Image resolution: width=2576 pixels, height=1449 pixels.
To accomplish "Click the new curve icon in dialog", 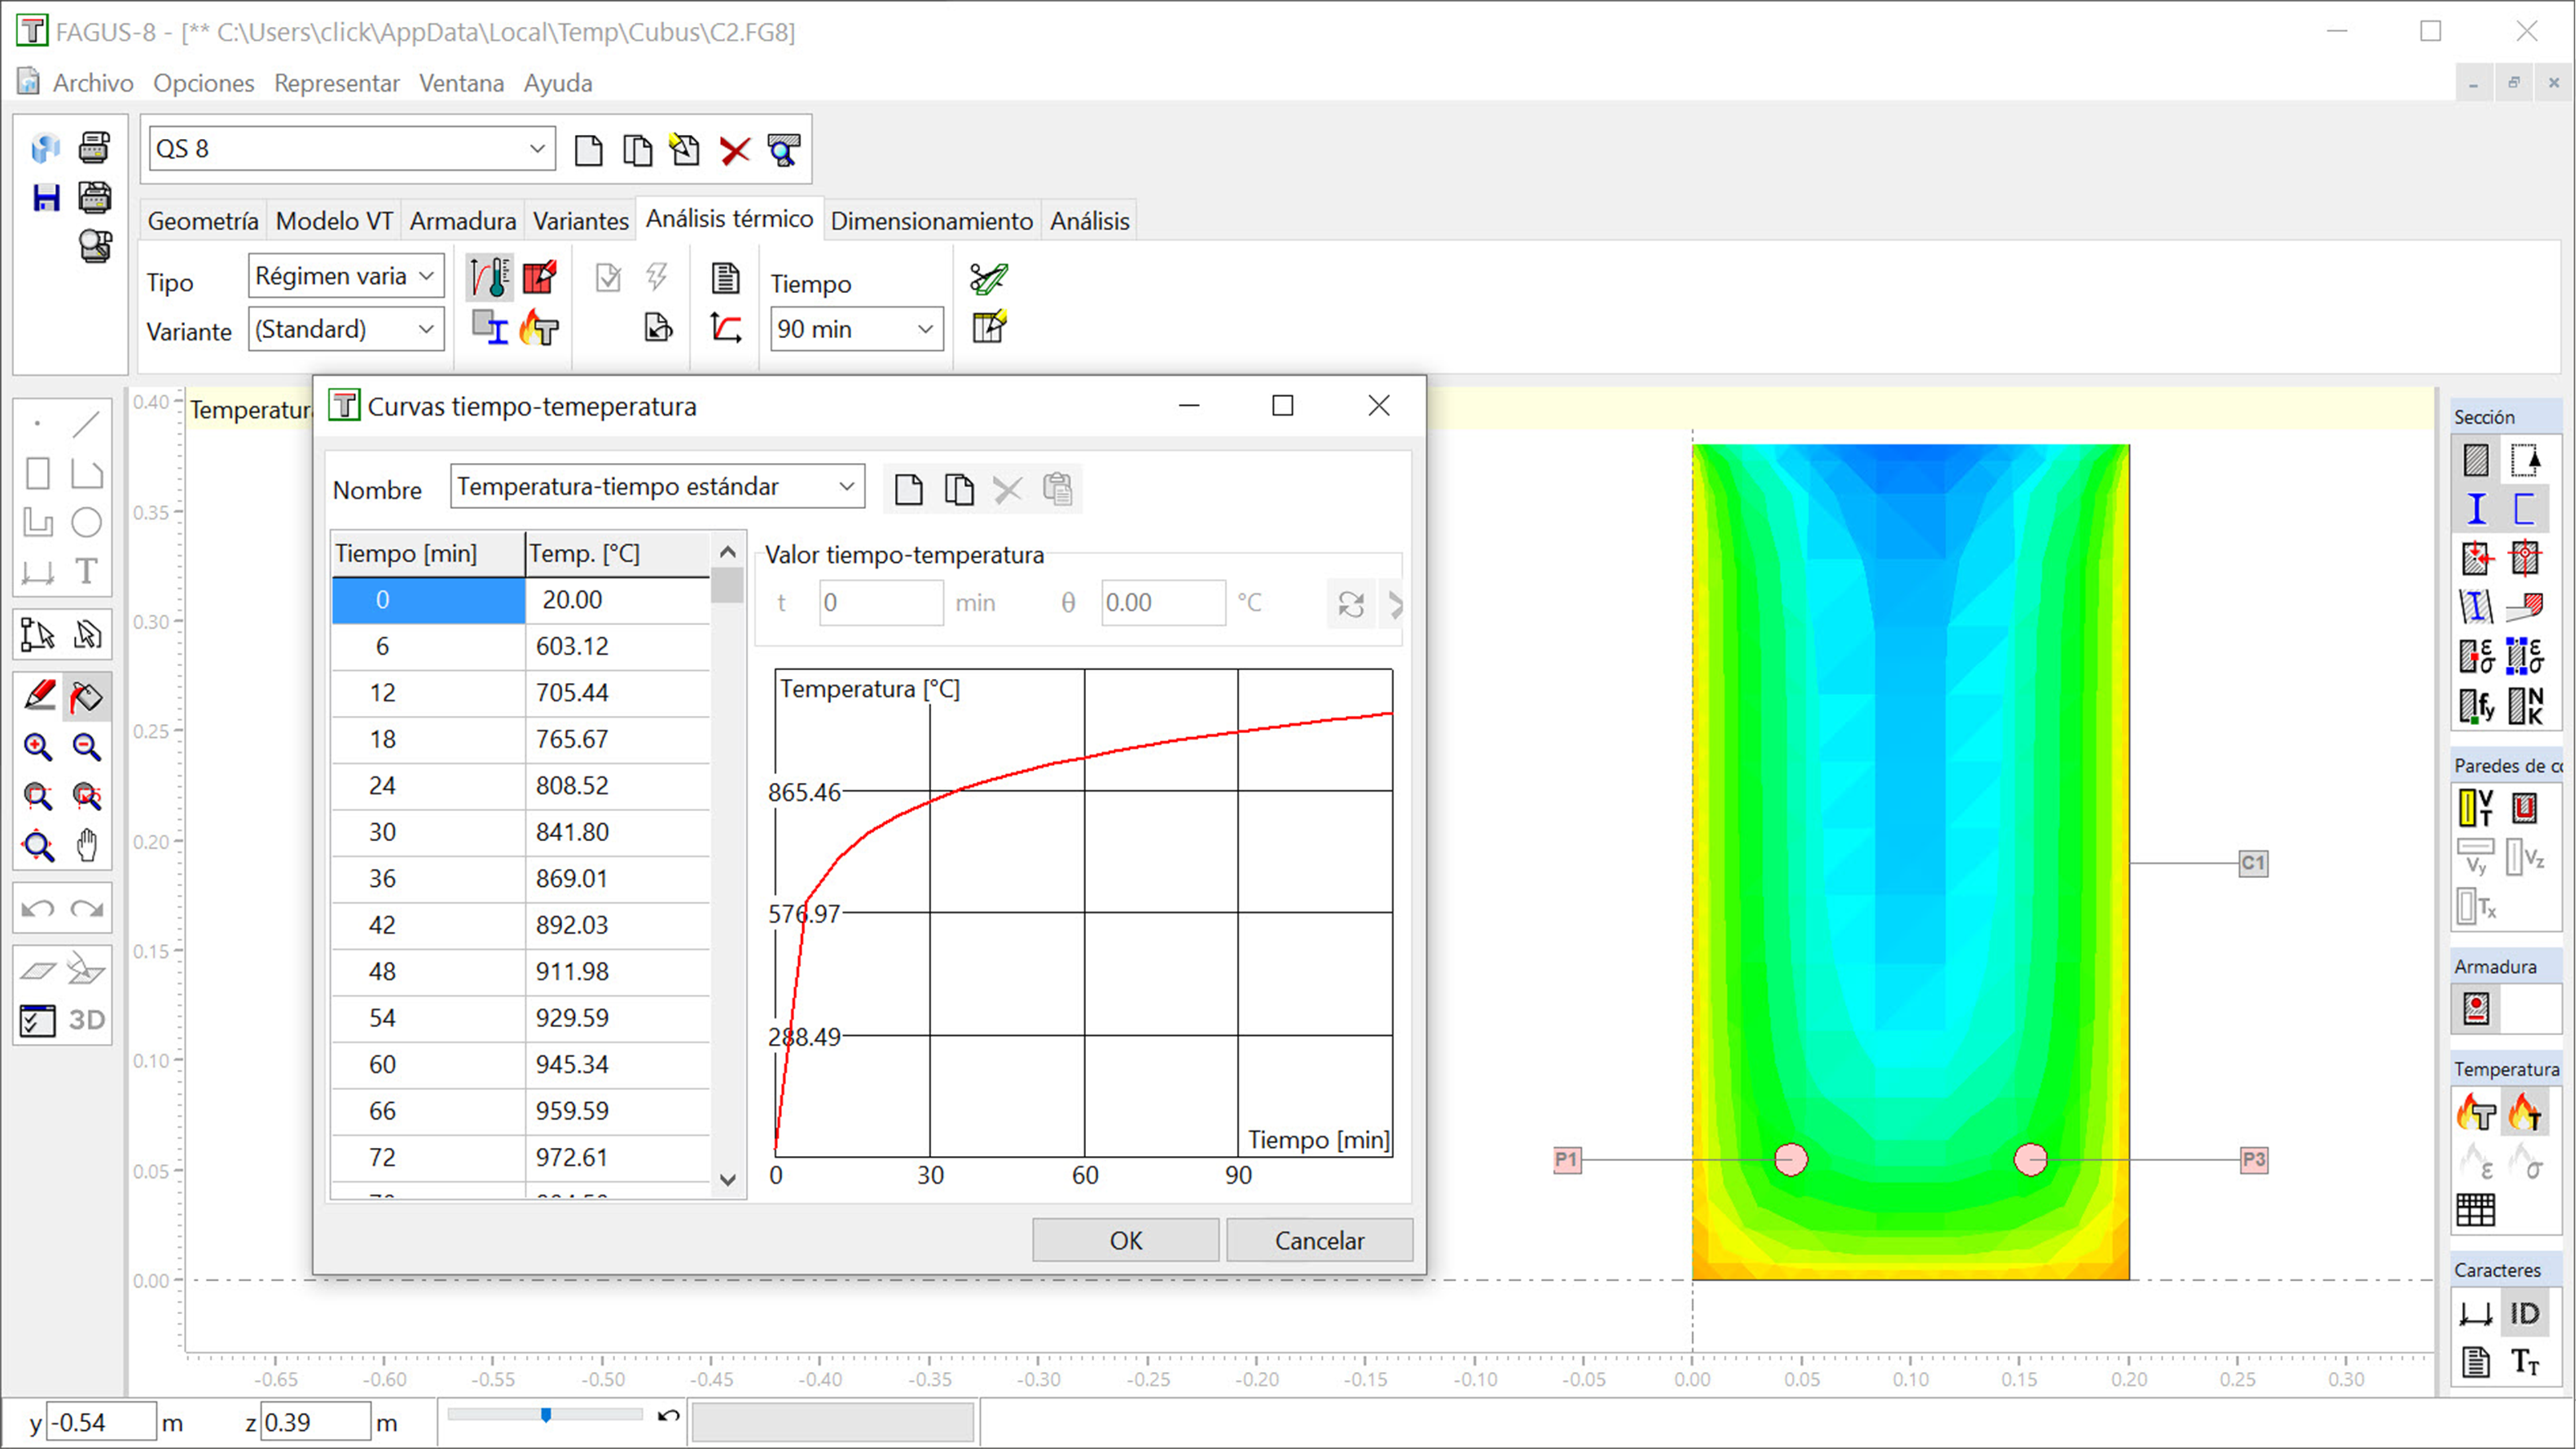I will click(908, 490).
